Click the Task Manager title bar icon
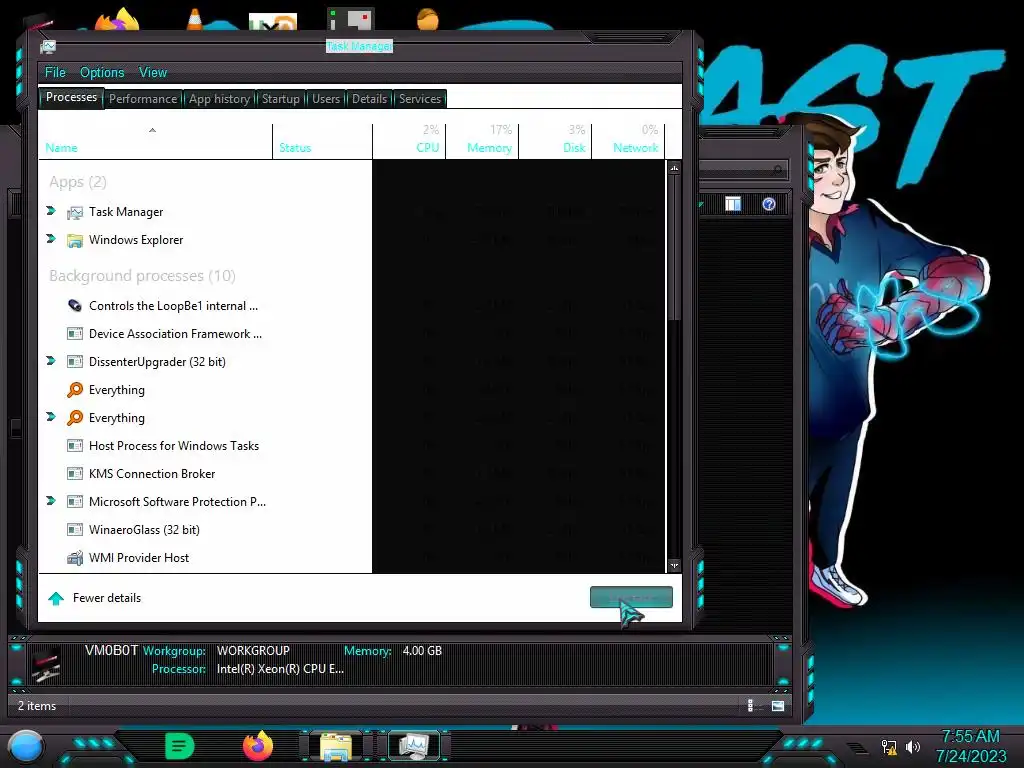 48,46
